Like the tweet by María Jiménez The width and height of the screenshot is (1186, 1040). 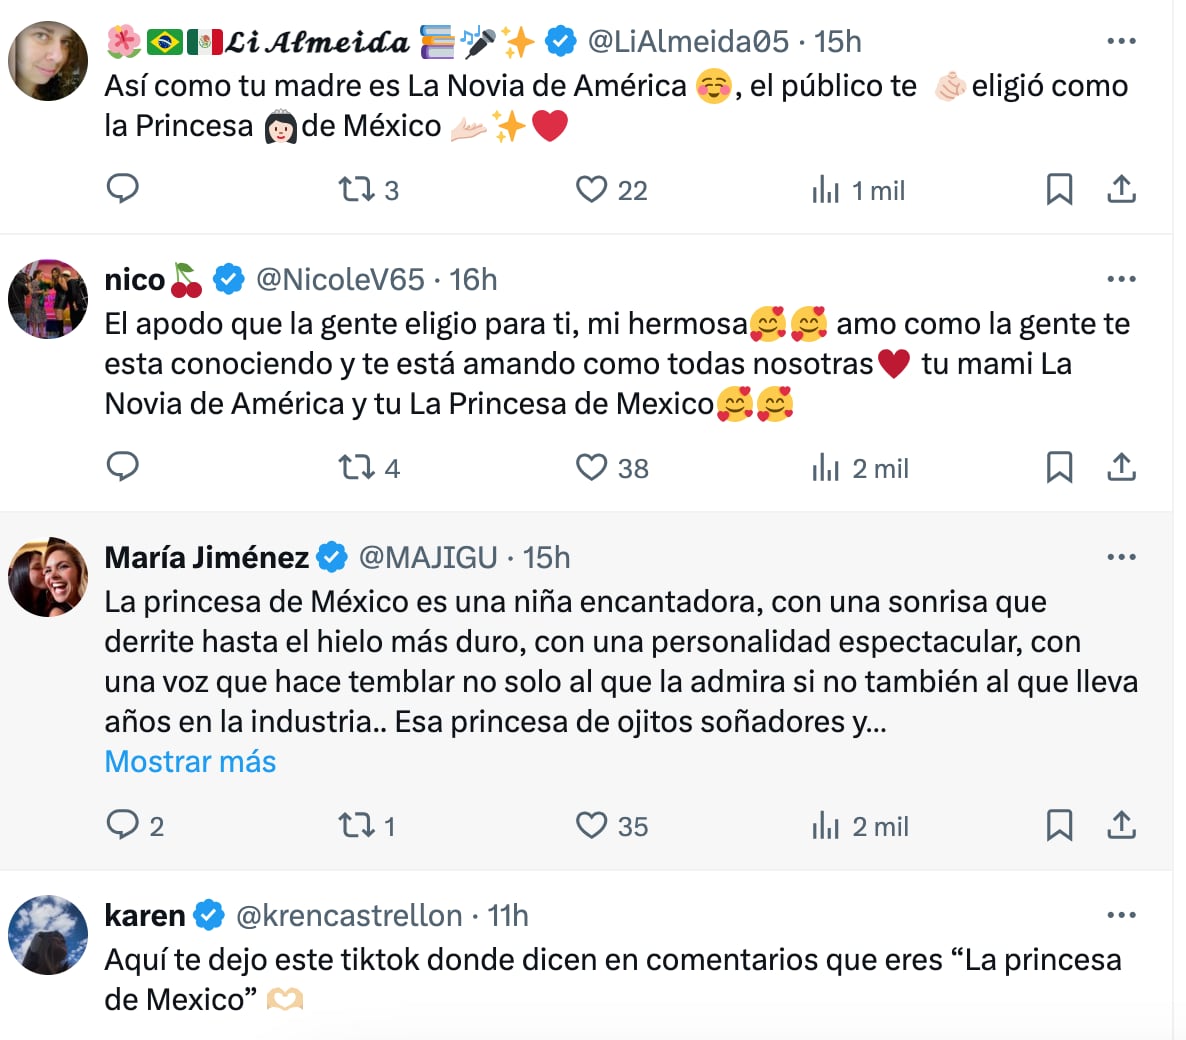[x=592, y=826]
